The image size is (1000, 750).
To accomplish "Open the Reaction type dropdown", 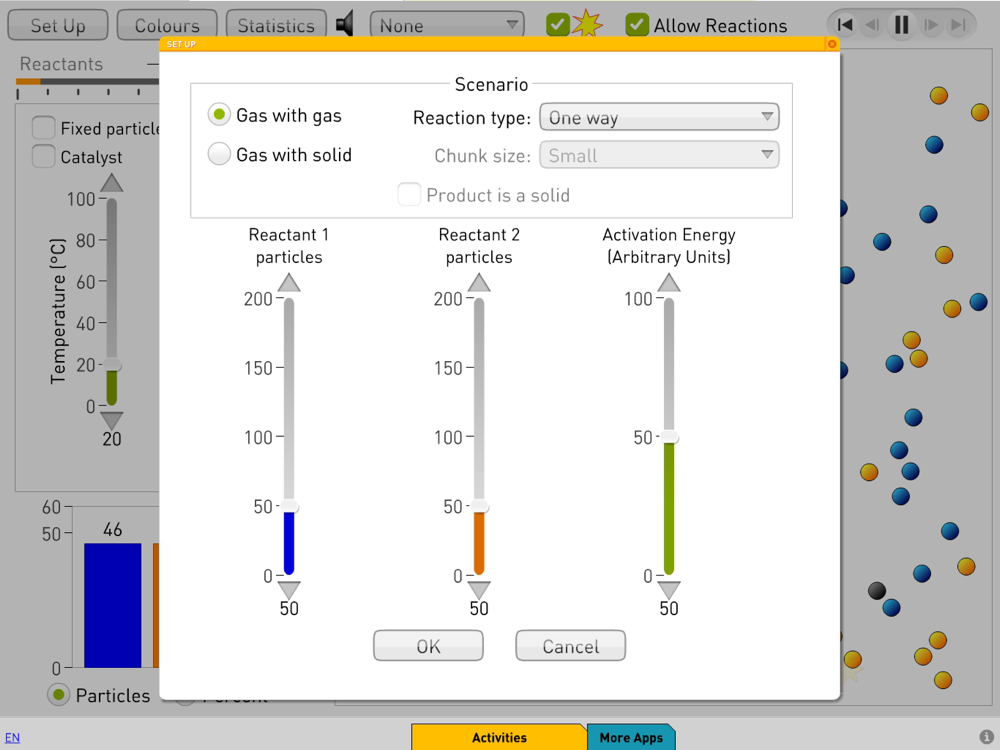I will tap(659, 117).
